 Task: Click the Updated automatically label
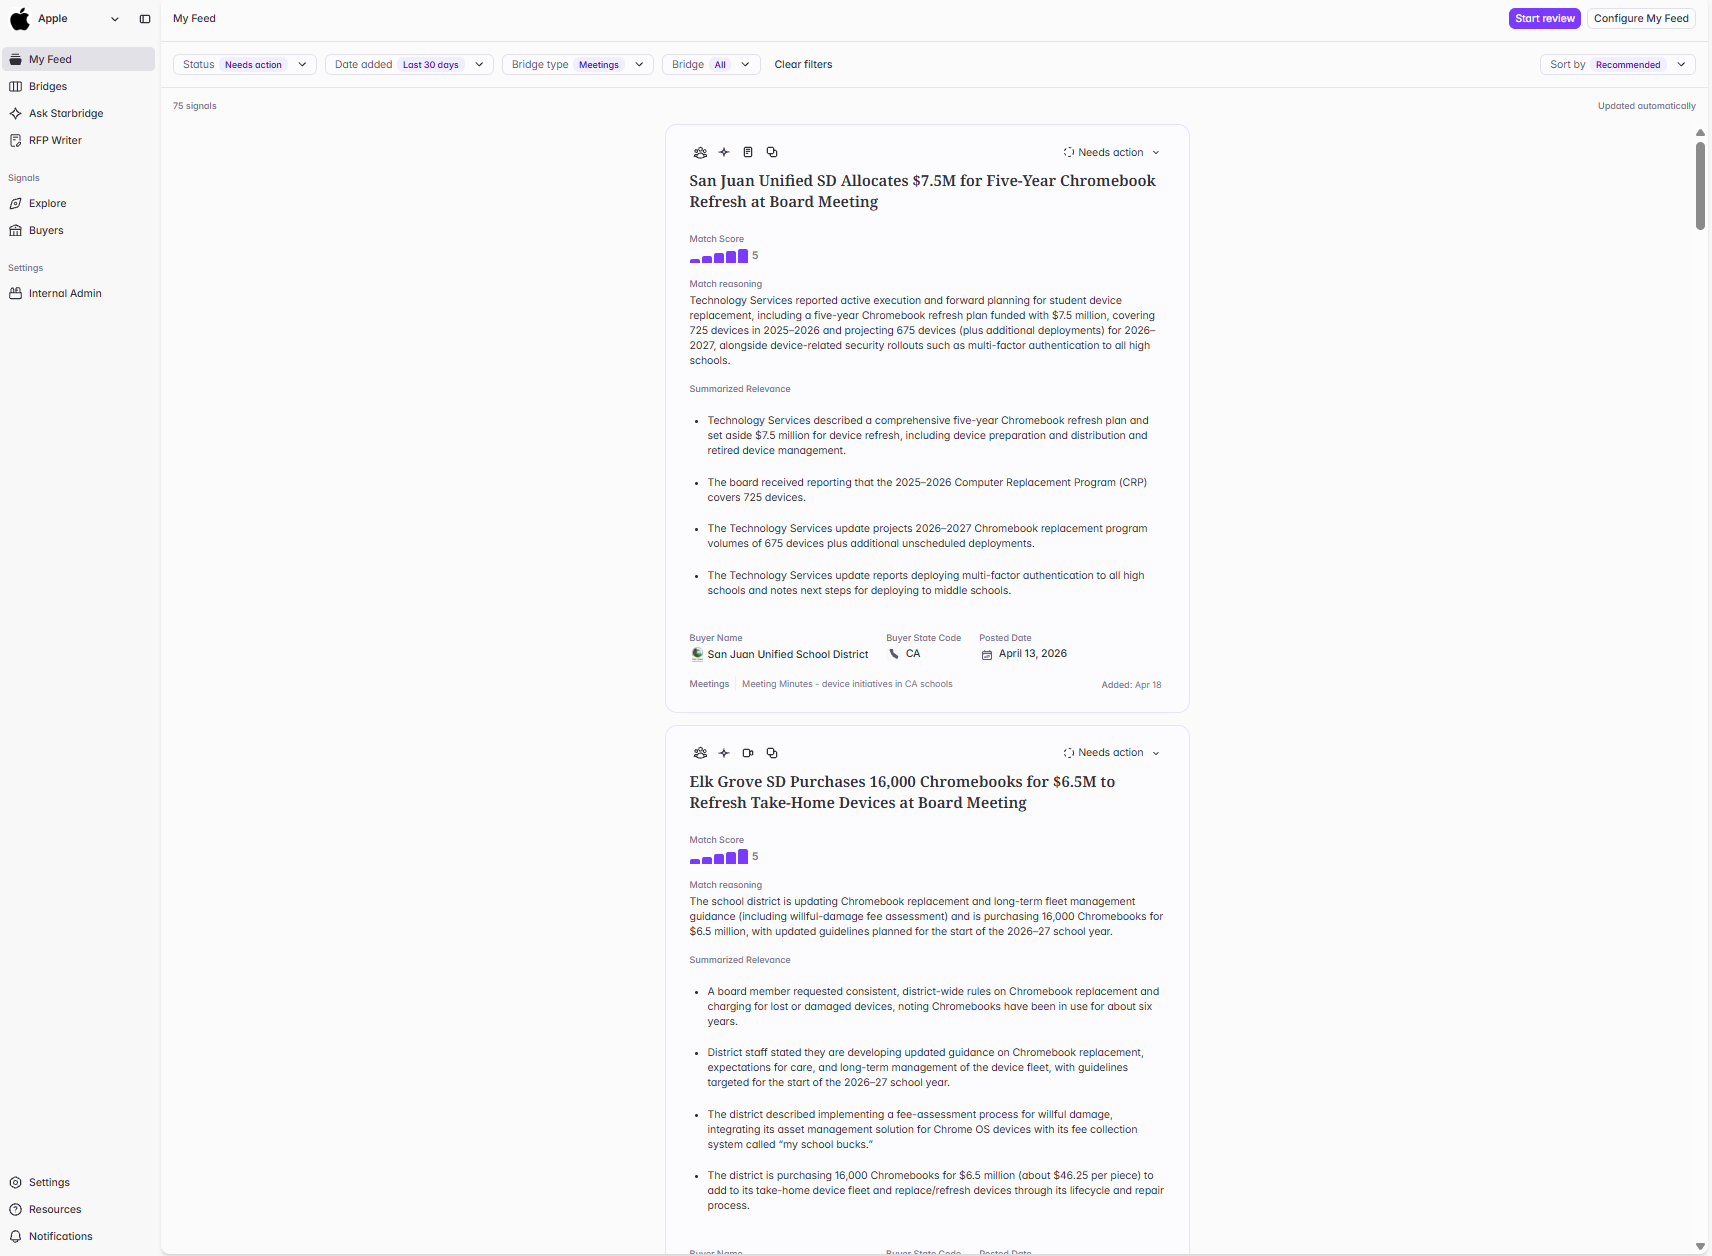1646,106
